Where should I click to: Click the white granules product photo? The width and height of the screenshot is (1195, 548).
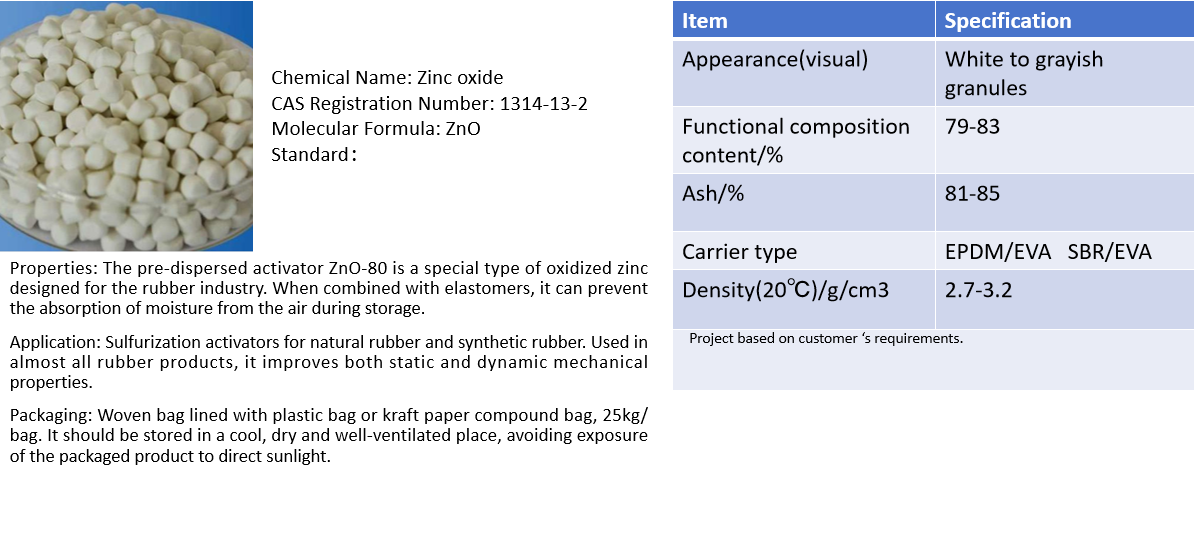[x=126, y=127]
